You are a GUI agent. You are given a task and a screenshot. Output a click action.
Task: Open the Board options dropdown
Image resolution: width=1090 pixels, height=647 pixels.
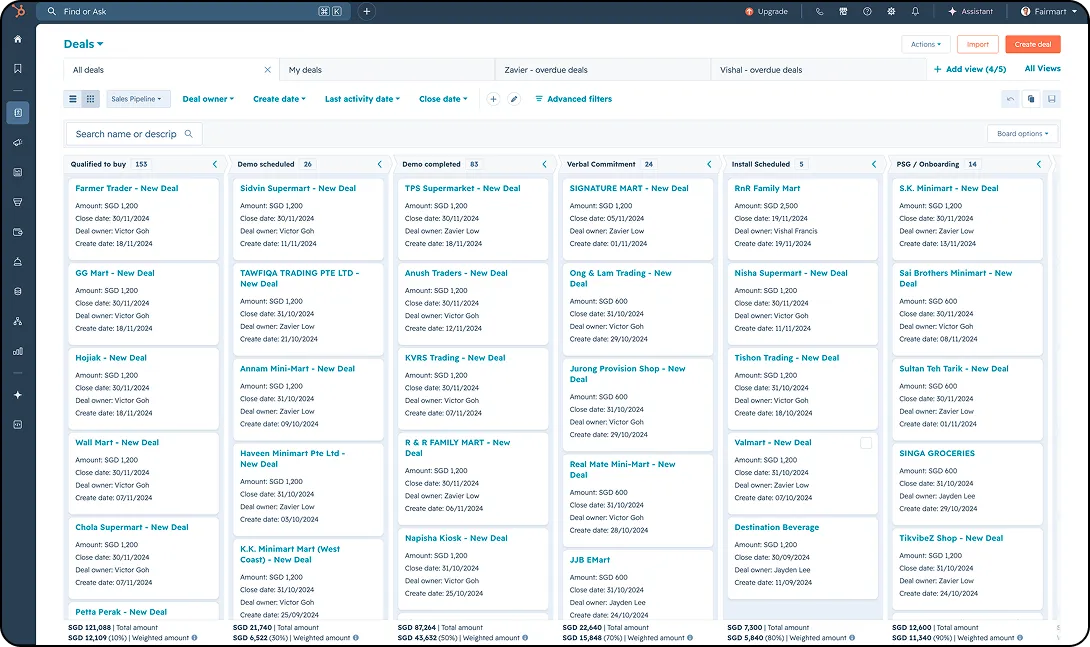pos(1022,133)
